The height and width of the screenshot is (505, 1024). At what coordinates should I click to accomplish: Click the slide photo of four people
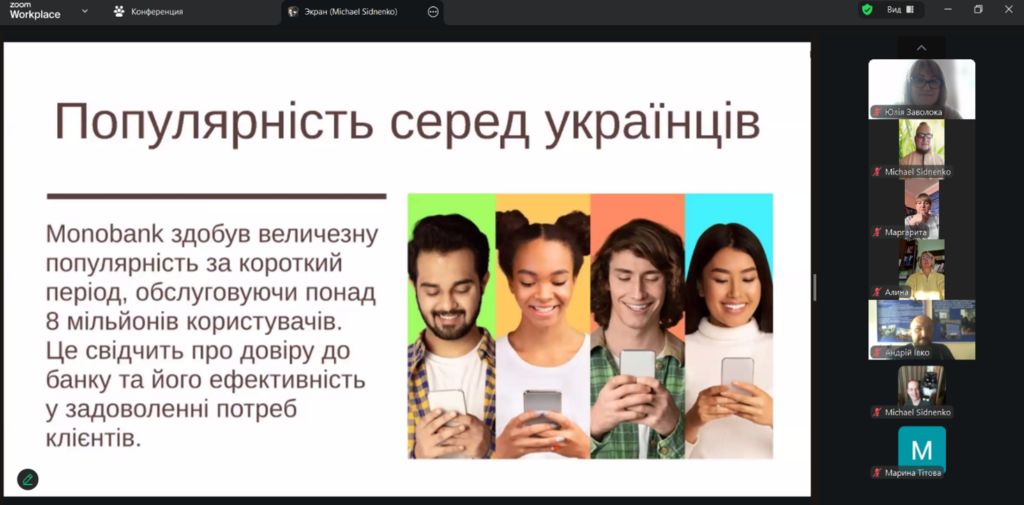pyautogui.click(x=590, y=326)
